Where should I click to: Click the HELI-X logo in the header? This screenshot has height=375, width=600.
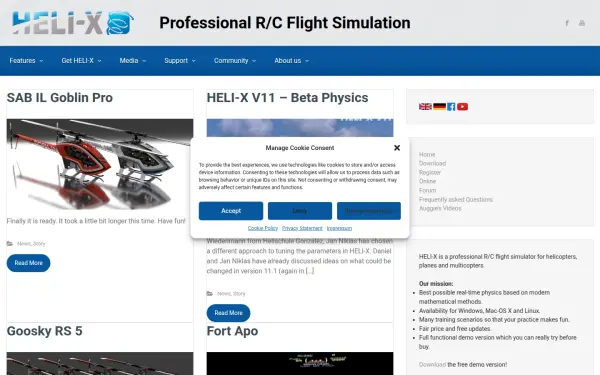tap(73, 23)
